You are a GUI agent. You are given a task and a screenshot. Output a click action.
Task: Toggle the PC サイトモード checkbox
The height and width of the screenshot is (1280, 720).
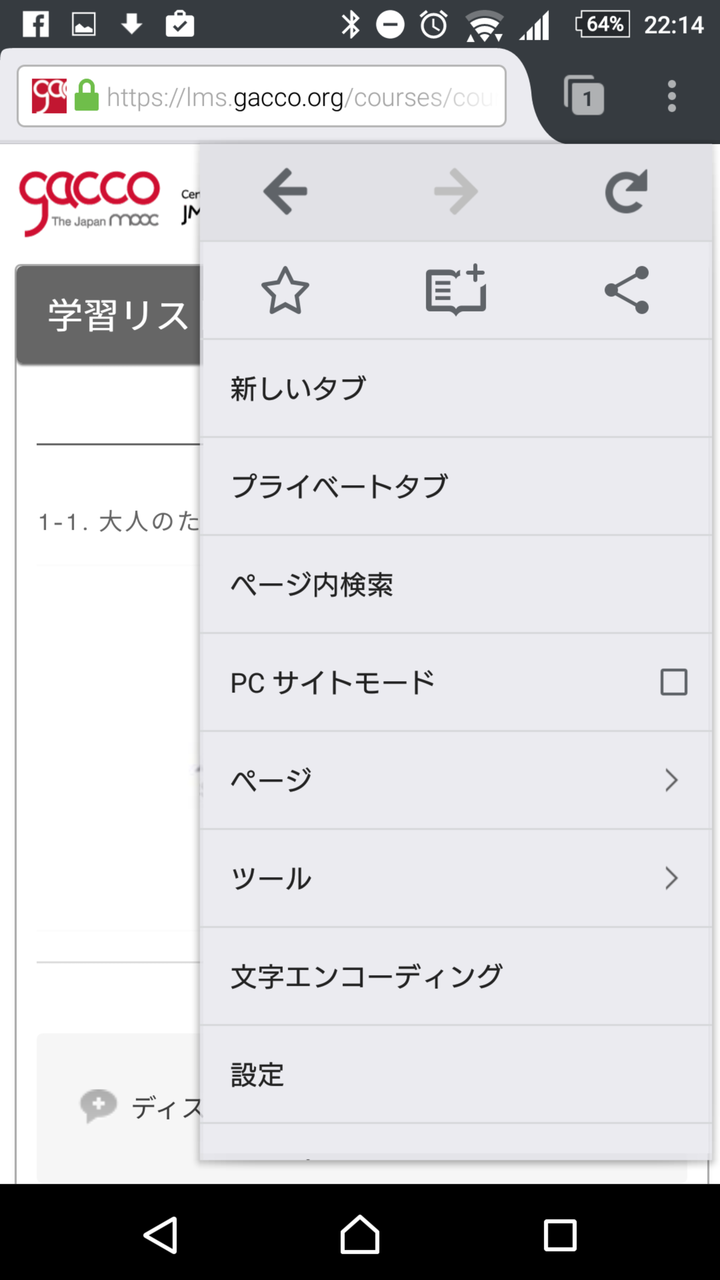pyautogui.click(x=674, y=682)
